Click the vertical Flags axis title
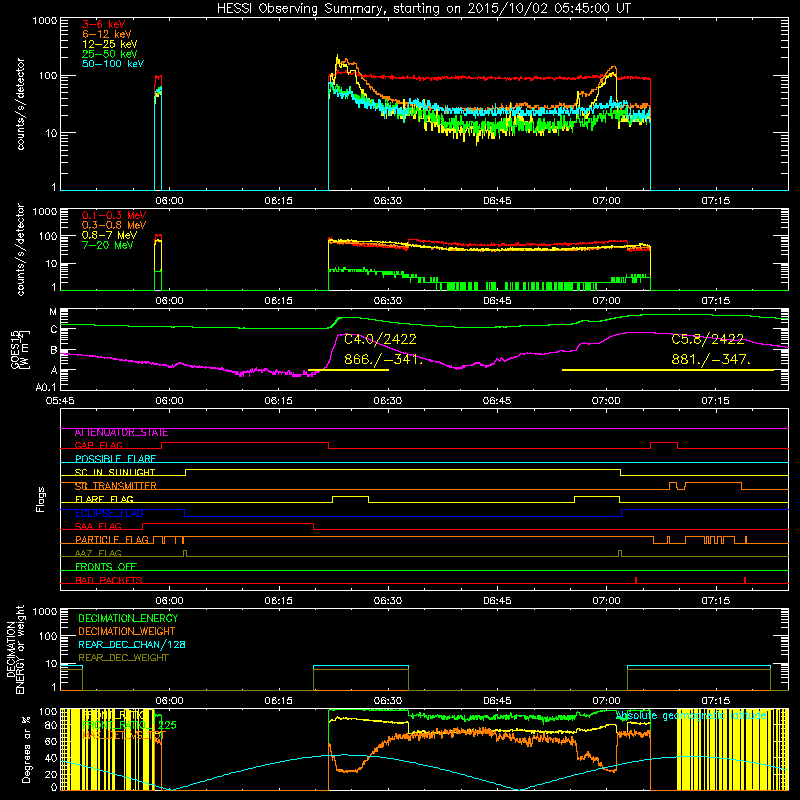 [41, 499]
